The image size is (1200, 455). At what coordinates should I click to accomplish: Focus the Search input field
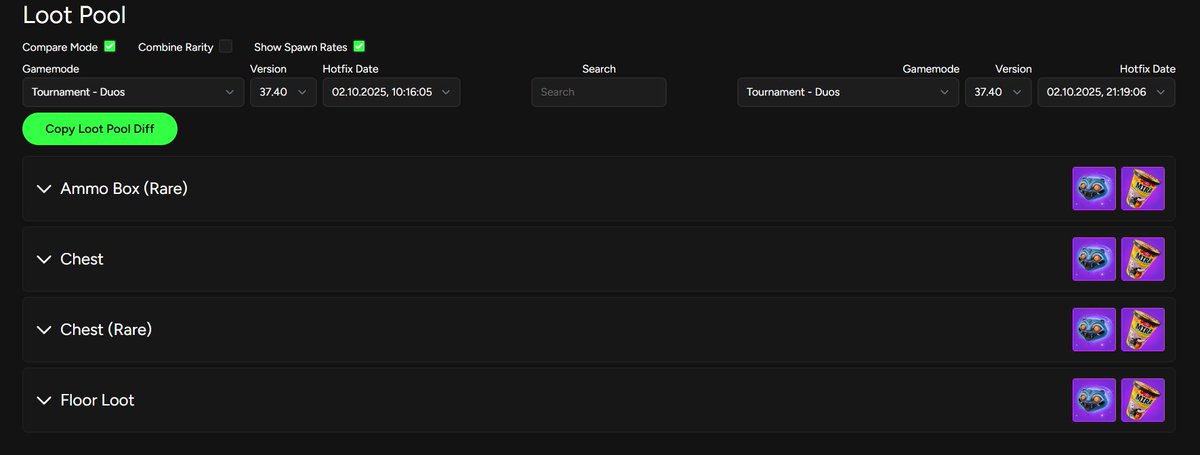coord(599,92)
